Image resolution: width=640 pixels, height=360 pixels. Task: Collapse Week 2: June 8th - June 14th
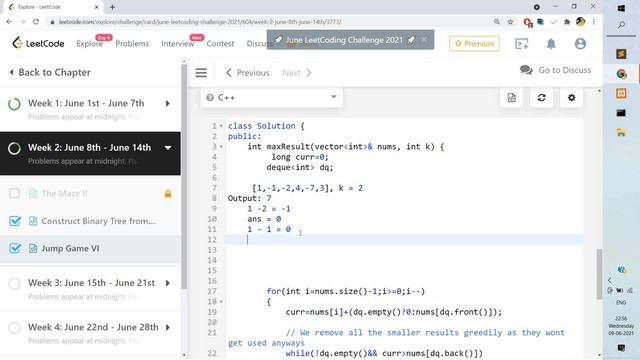tap(168, 148)
